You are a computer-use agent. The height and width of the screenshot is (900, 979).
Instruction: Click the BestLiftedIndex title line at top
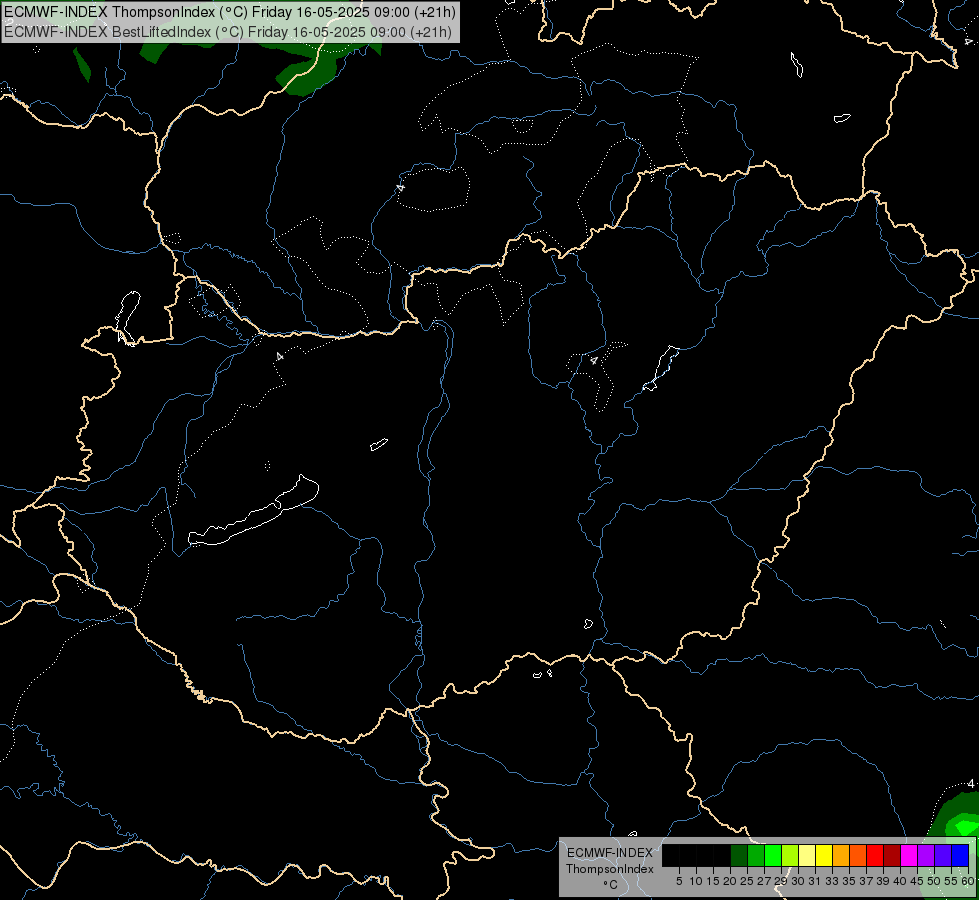pos(228,32)
